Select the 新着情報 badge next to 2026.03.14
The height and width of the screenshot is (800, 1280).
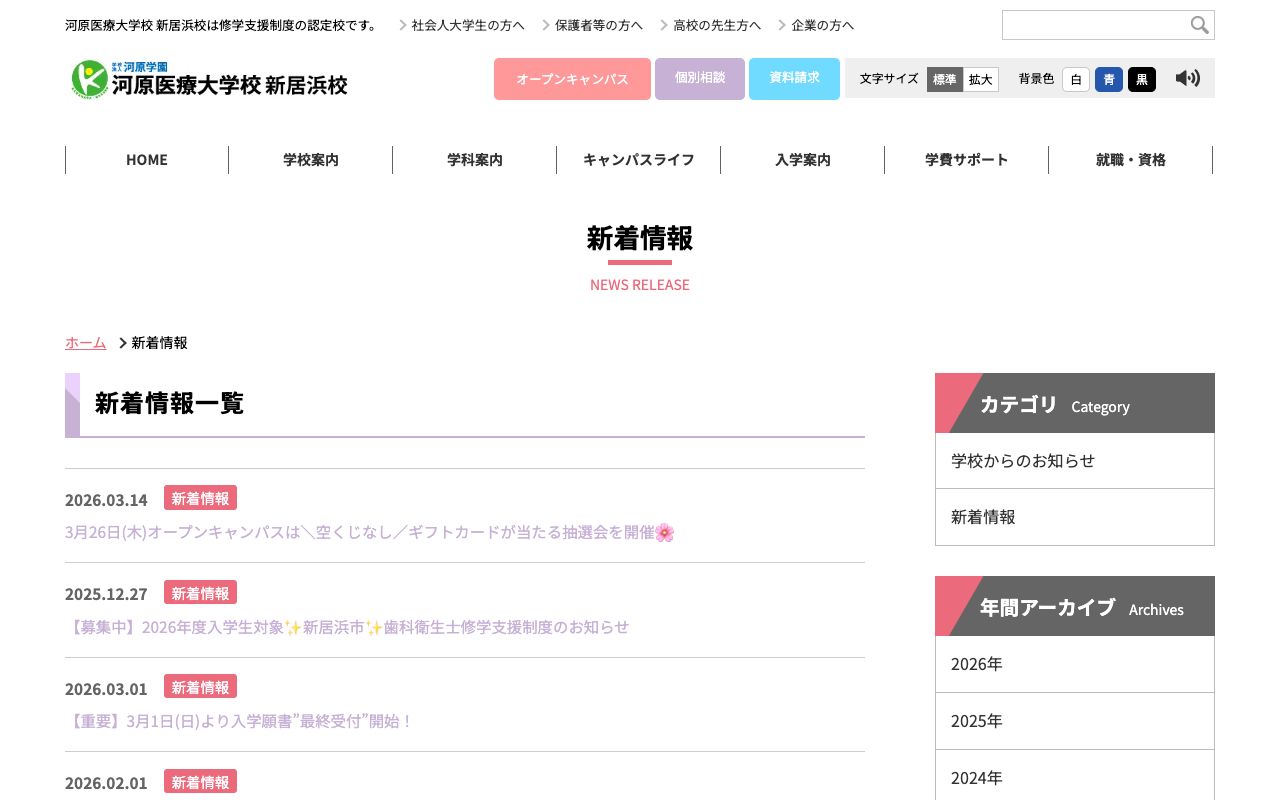(x=200, y=497)
